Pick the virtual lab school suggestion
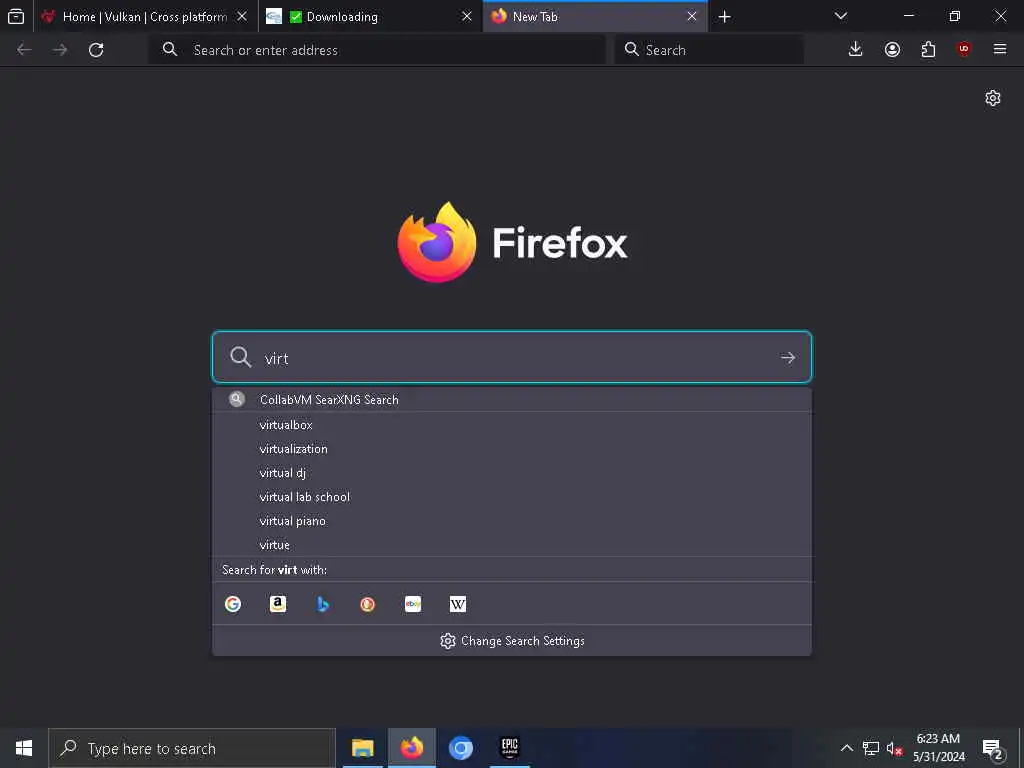The width and height of the screenshot is (1024, 768). click(x=512, y=497)
